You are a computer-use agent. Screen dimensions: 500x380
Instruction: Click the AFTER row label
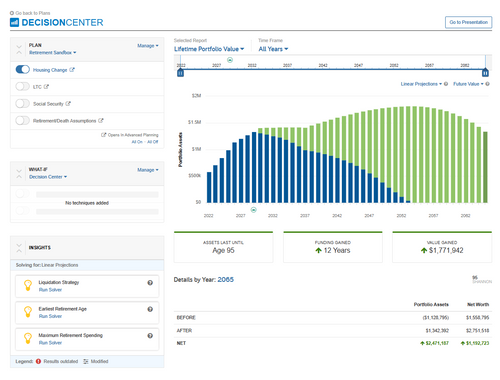click(184, 331)
